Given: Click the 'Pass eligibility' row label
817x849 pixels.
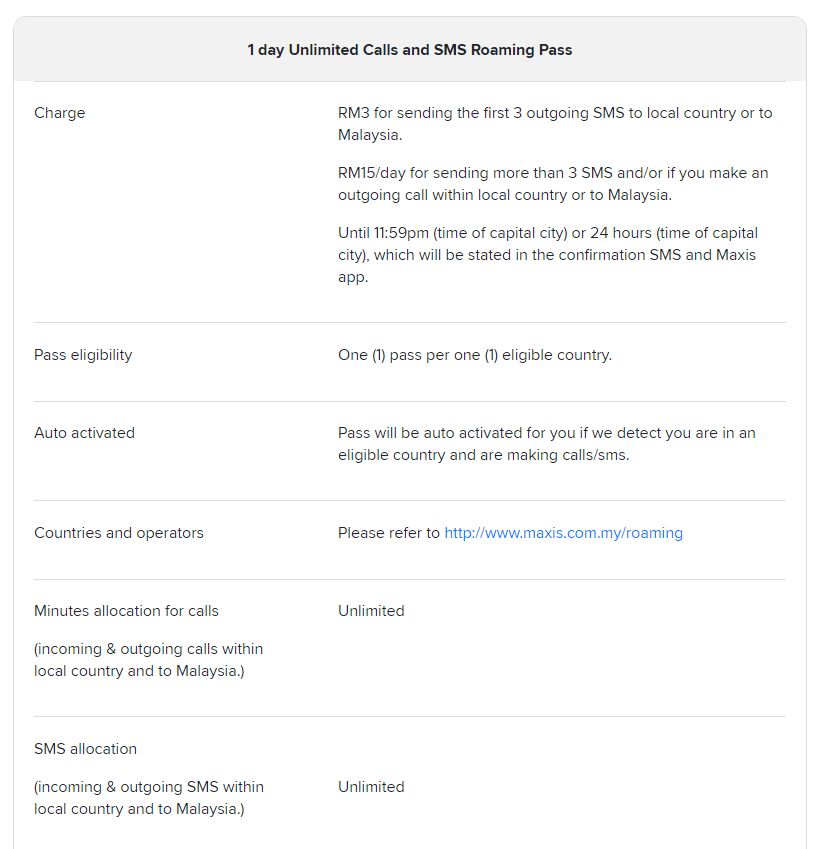Looking at the screenshot, I should [83, 355].
